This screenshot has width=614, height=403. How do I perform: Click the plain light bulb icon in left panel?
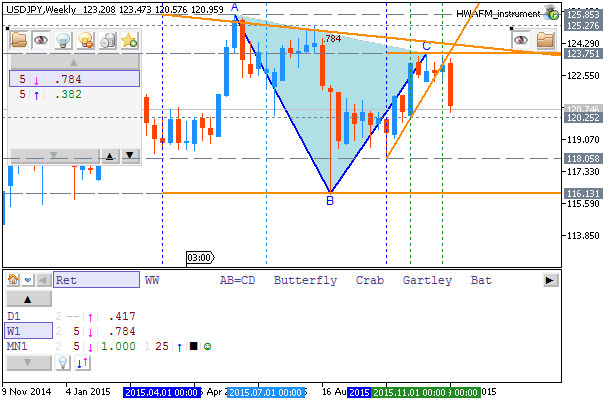point(63,40)
